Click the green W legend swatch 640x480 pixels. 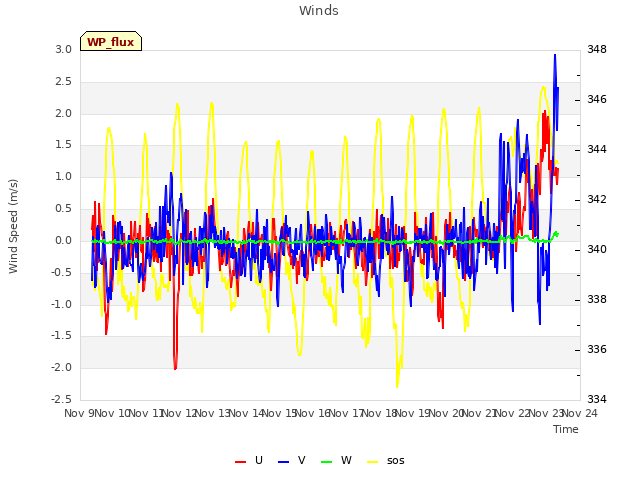327,462
